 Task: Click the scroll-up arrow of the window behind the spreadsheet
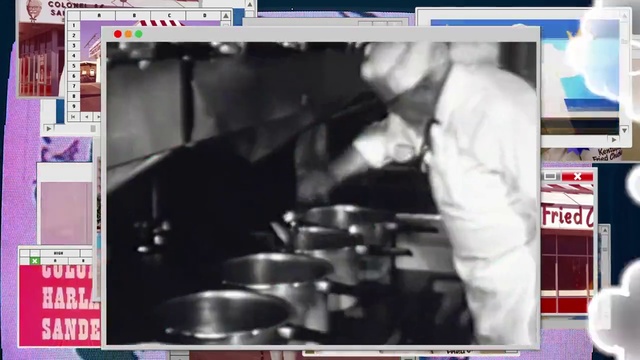point(250,4)
